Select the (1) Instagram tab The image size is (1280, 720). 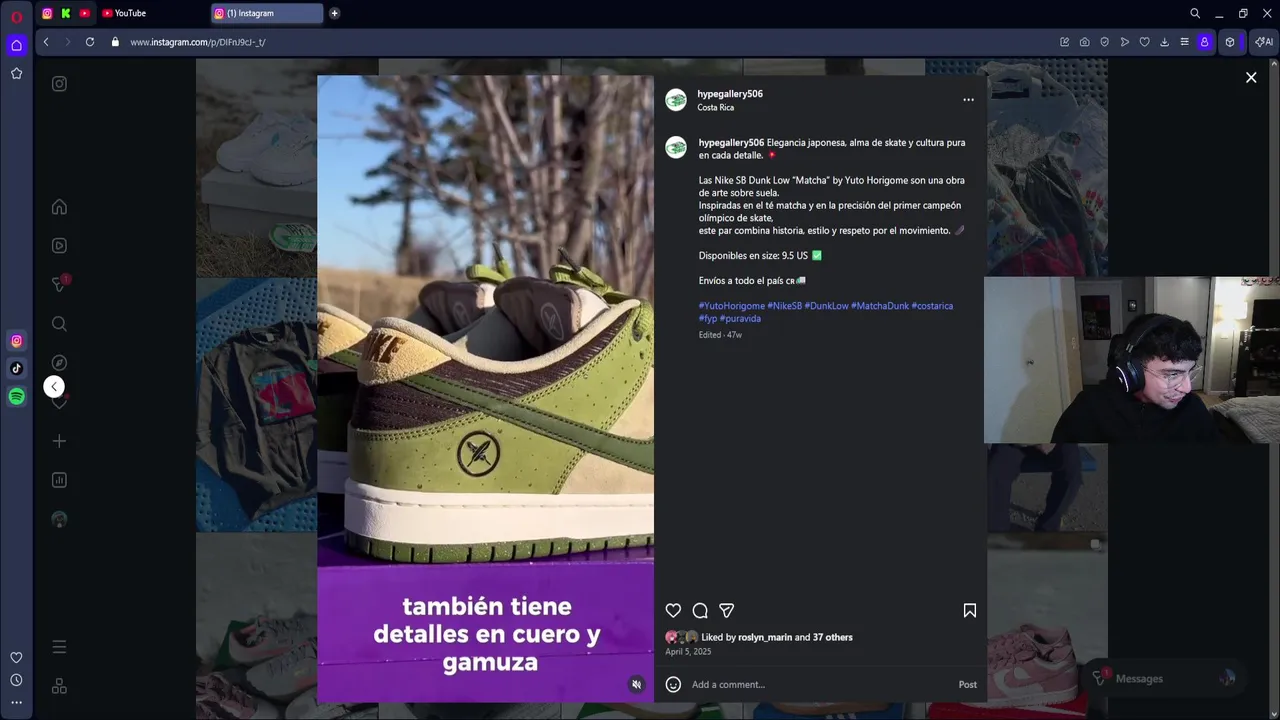click(267, 13)
